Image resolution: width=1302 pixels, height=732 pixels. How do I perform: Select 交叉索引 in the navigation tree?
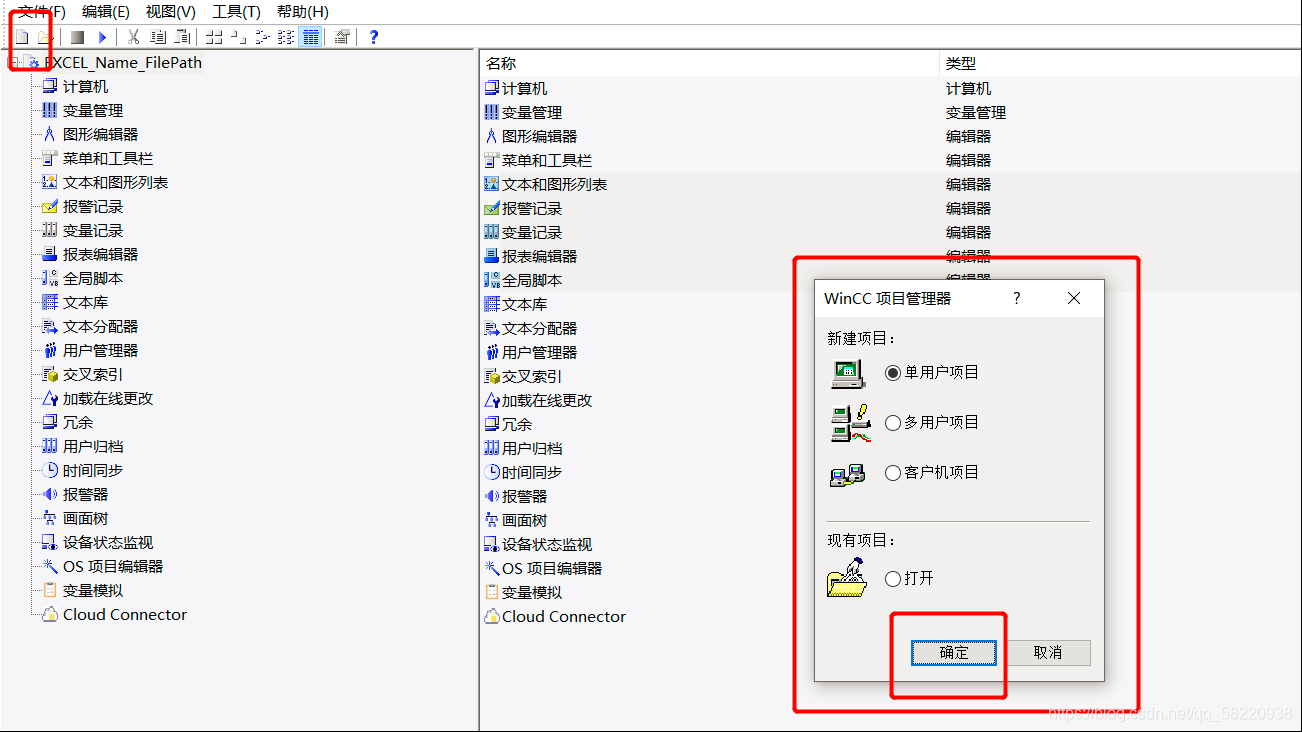point(93,375)
